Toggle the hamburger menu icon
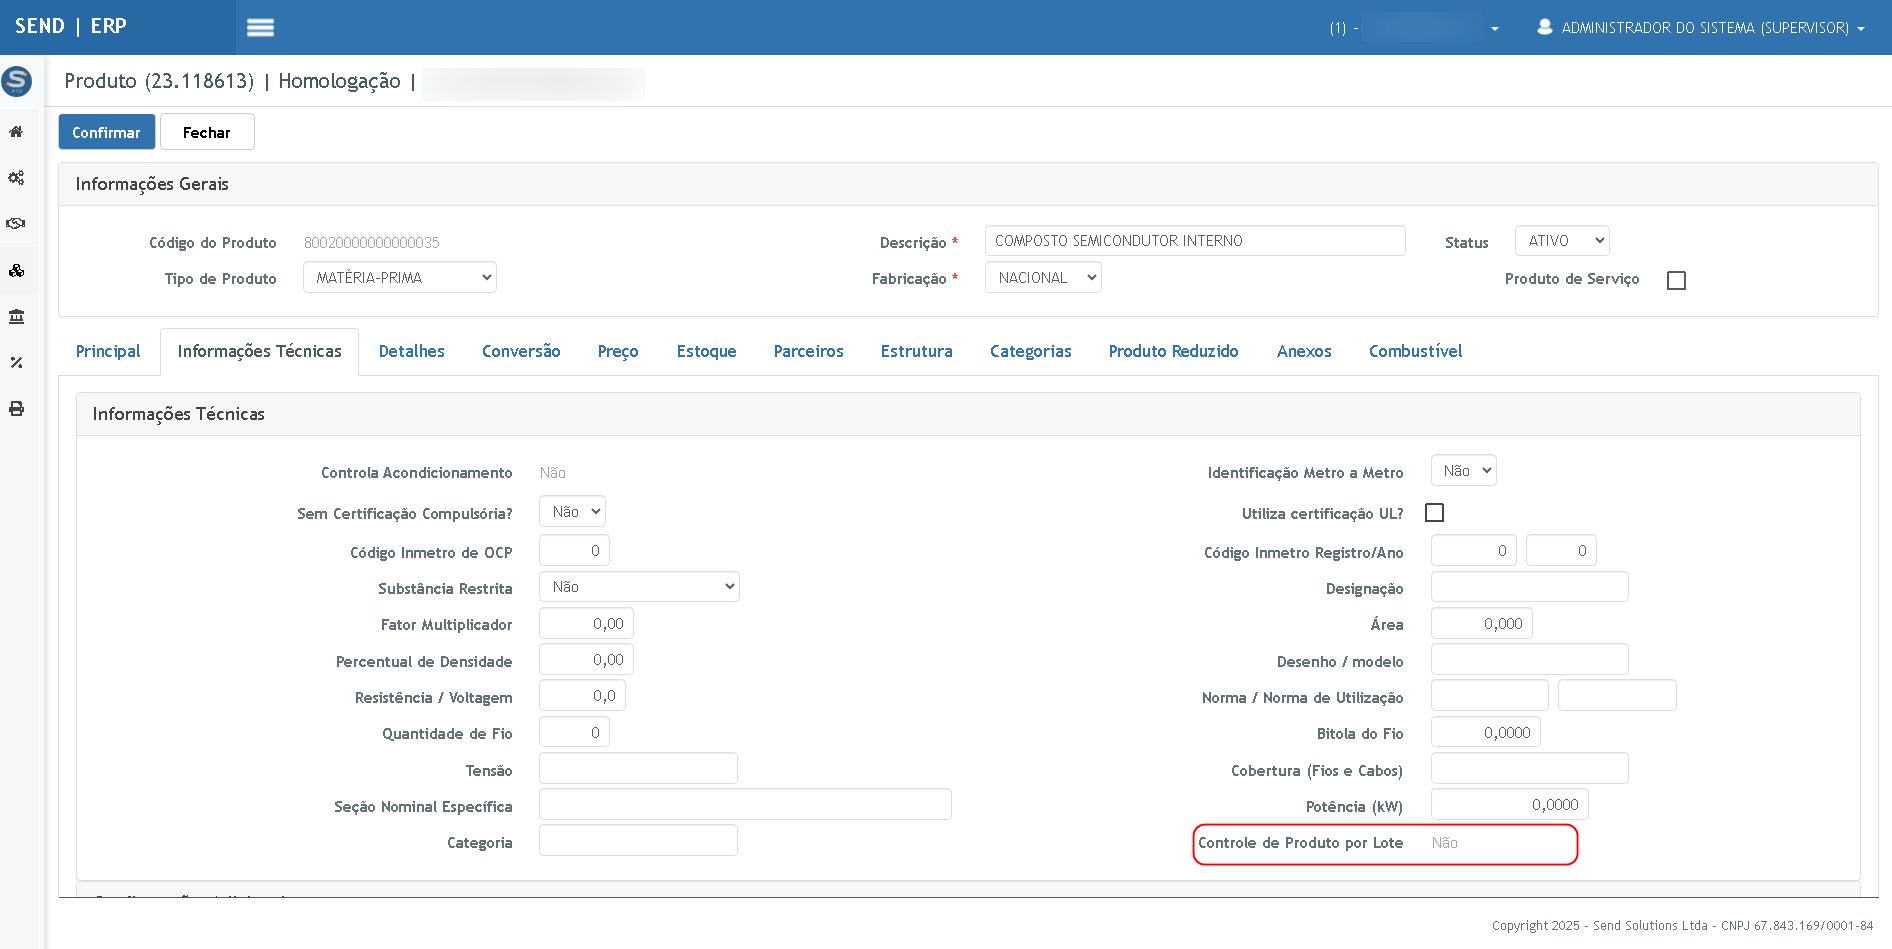Screen dimensions: 1892x949 pos(260,28)
